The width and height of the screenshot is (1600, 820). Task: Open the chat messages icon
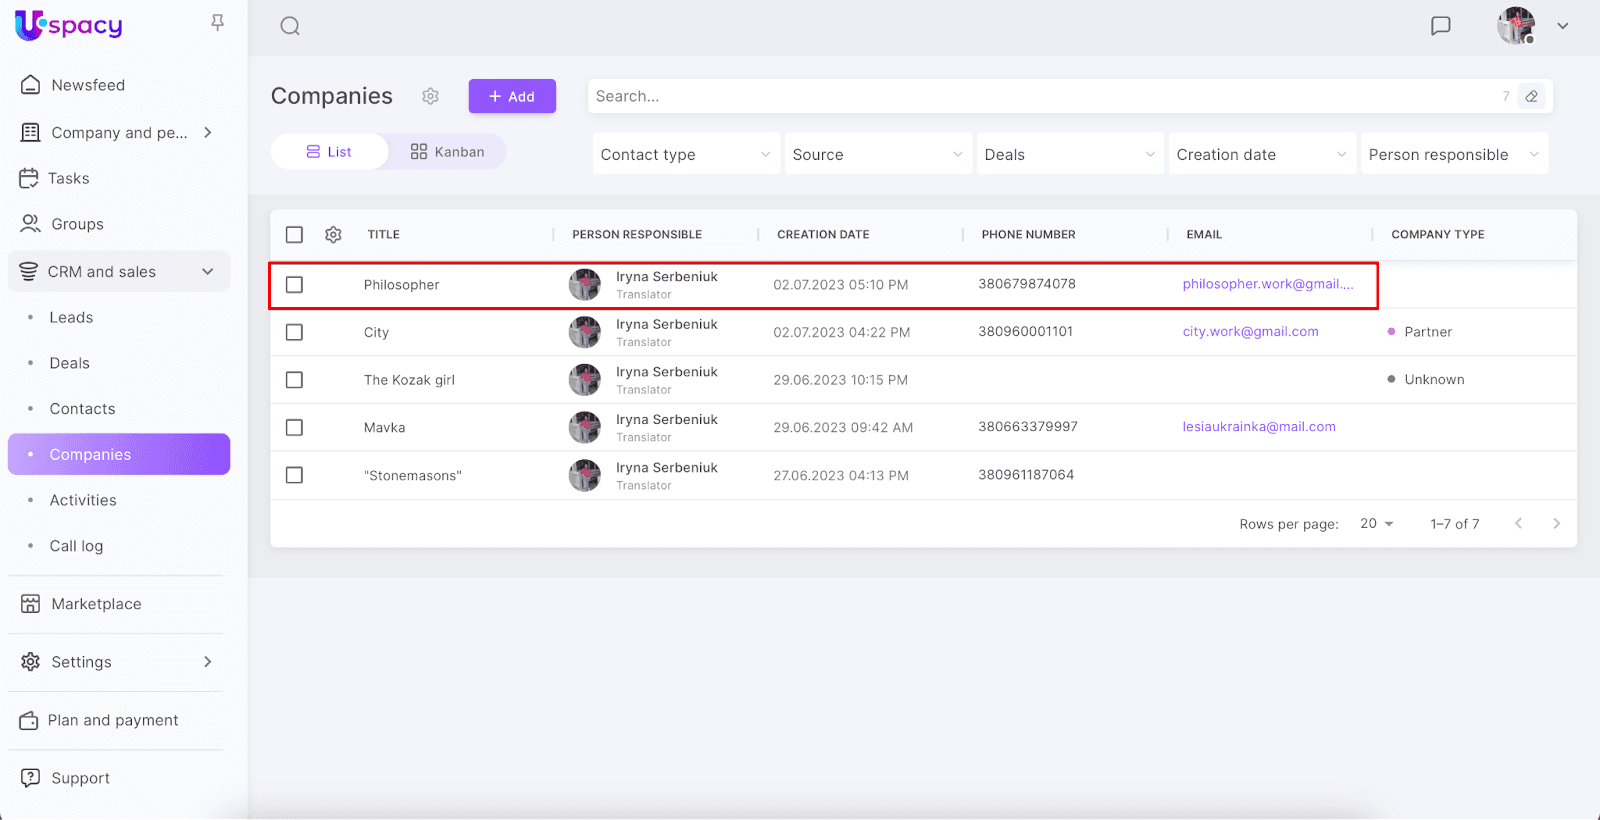pos(1440,26)
